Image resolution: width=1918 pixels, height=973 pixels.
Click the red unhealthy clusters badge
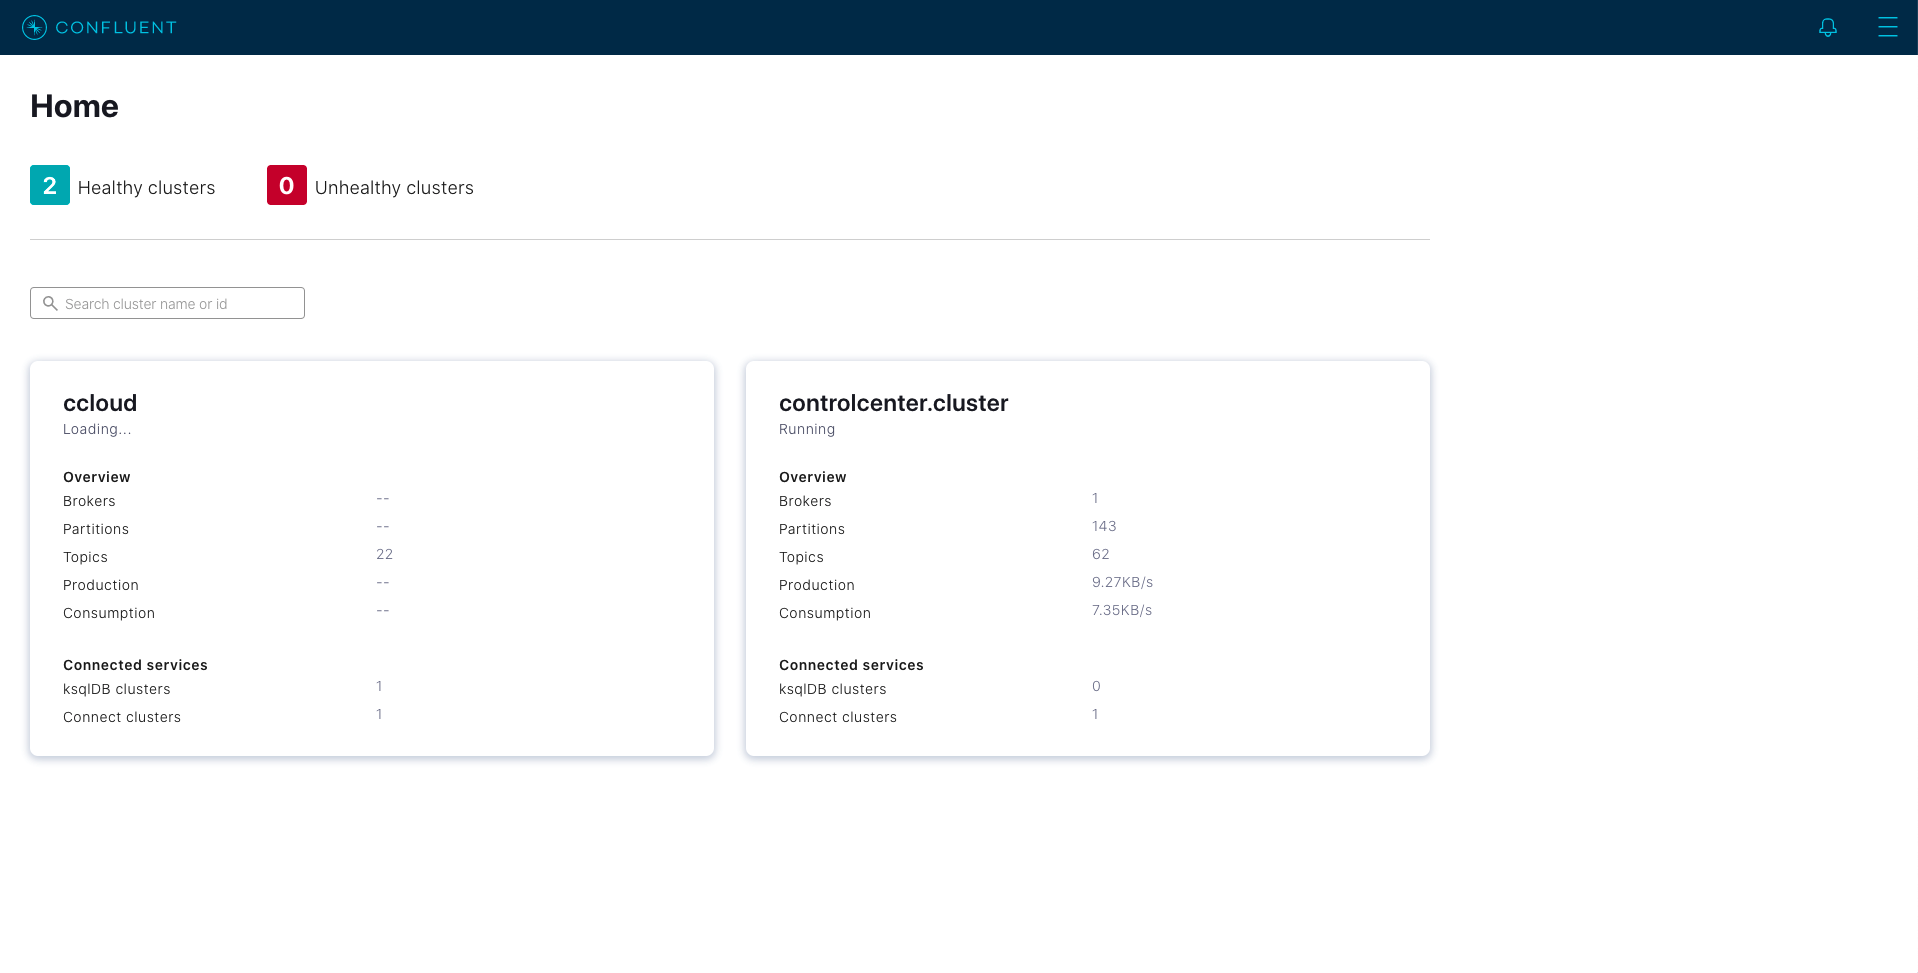pos(287,185)
